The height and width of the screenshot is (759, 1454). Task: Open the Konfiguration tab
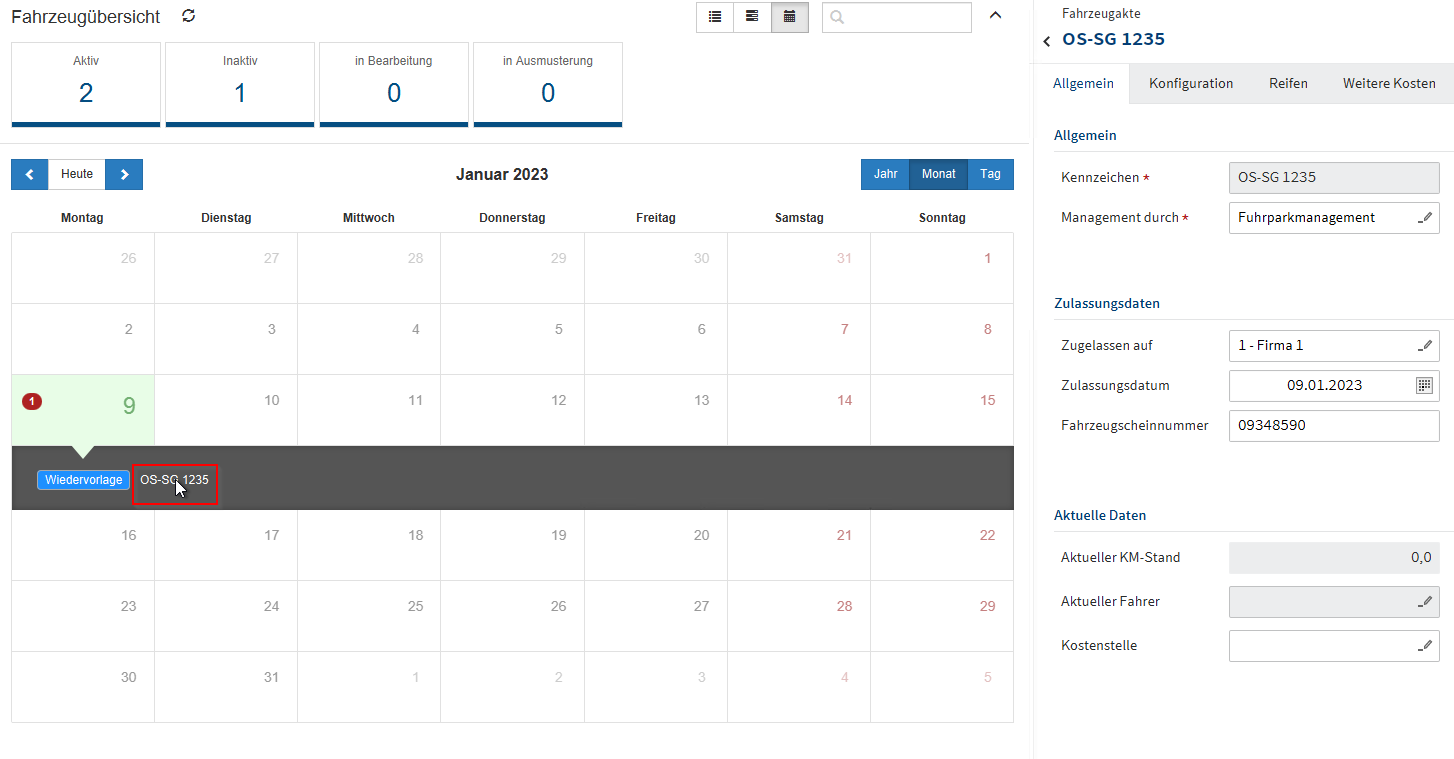(x=1190, y=84)
